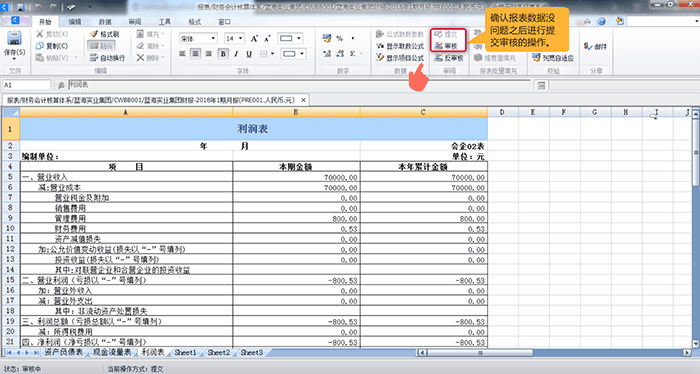Click the 反审核 un-audit button

[449, 58]
